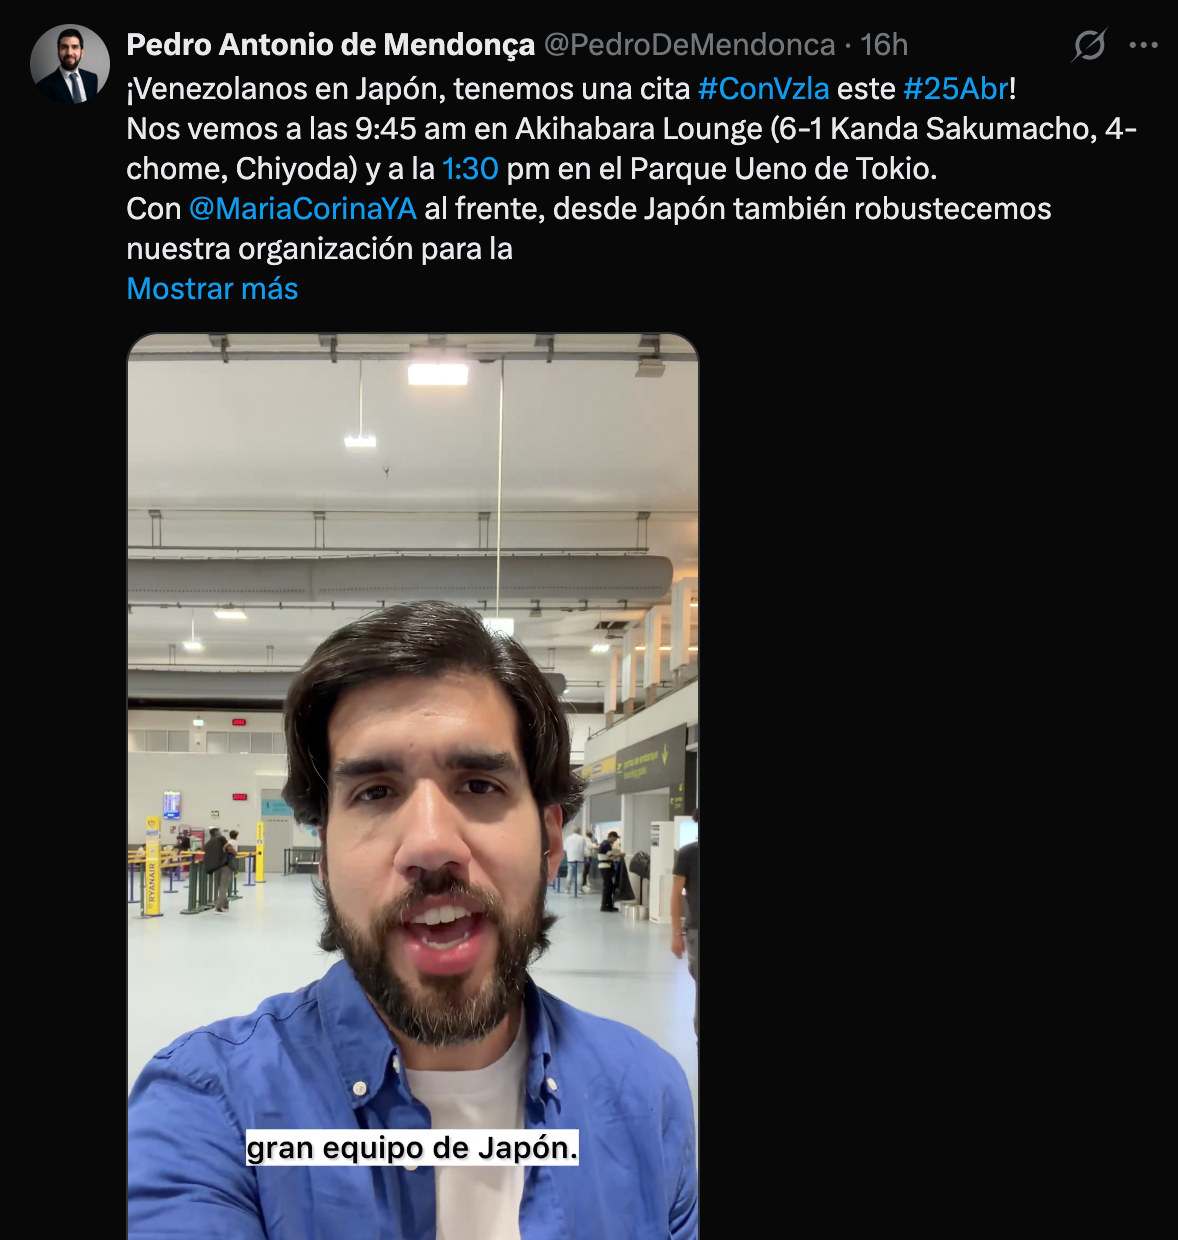Open the @MariaCorinaYA mention
This screenshot has height=1240, width=1178.
tap(302, 209)
